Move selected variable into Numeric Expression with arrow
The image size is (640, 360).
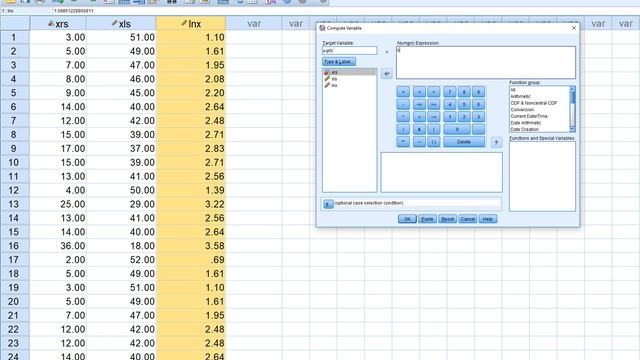click(x=387, y=74)
